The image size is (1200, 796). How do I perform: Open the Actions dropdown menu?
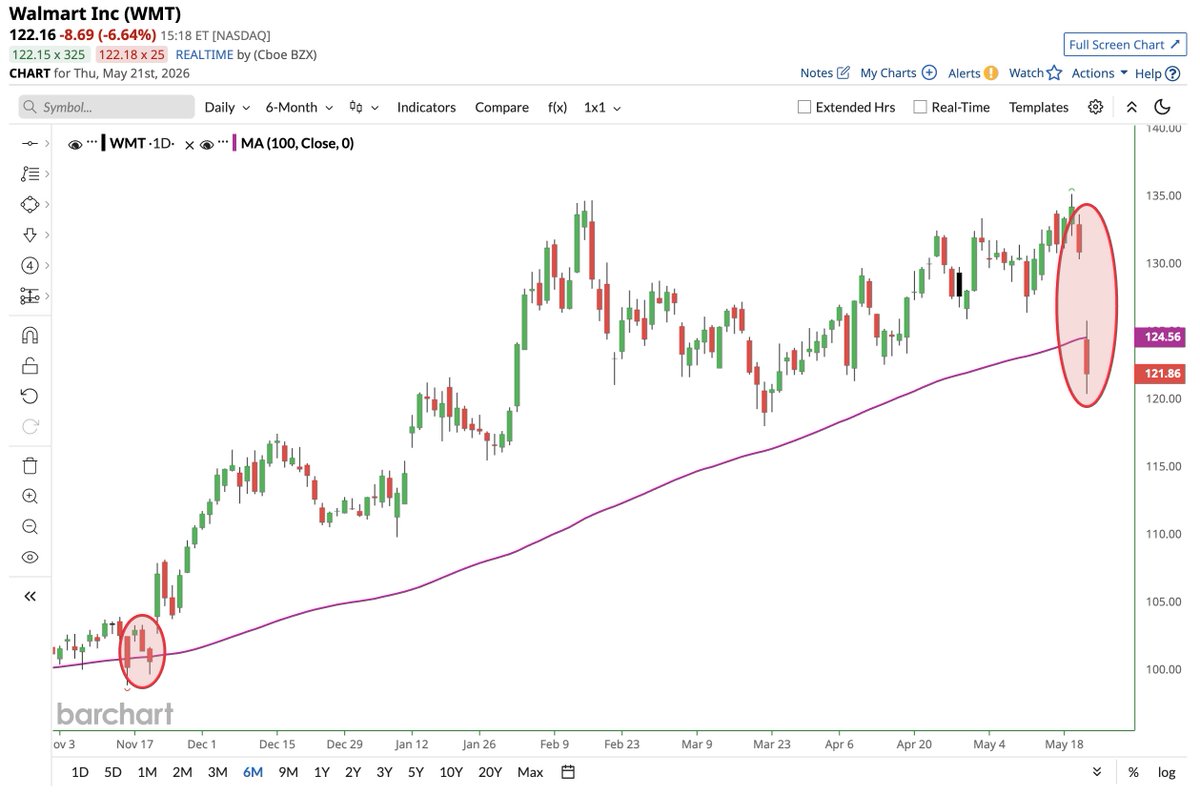click(x=1100, y=73)
